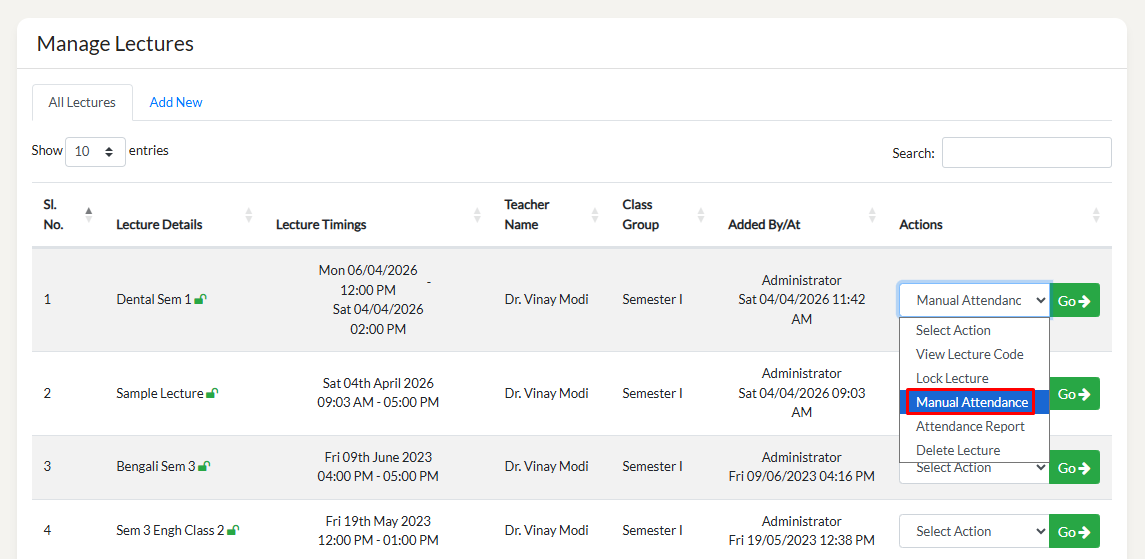
Task: Click the unlock icon beside Sample Lecture
Action: pos(212,394)
